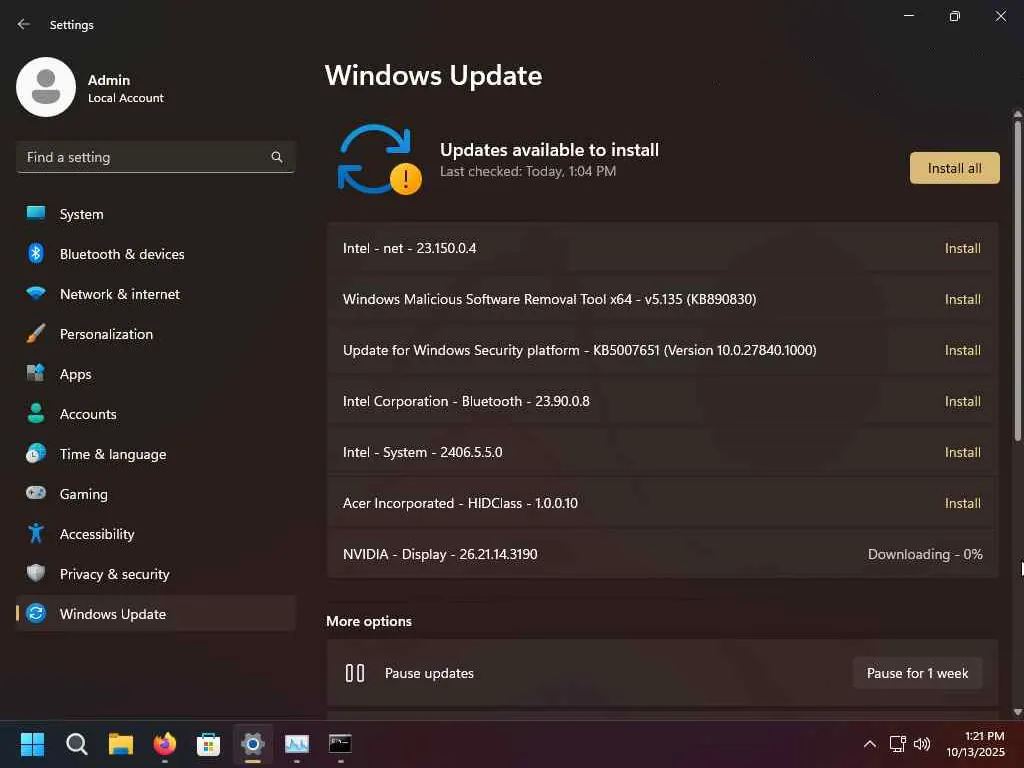Image resolution: width=1024 pixels, height=768 pixels.
Task: Open taskbar Search
Action: pos(76,743)
